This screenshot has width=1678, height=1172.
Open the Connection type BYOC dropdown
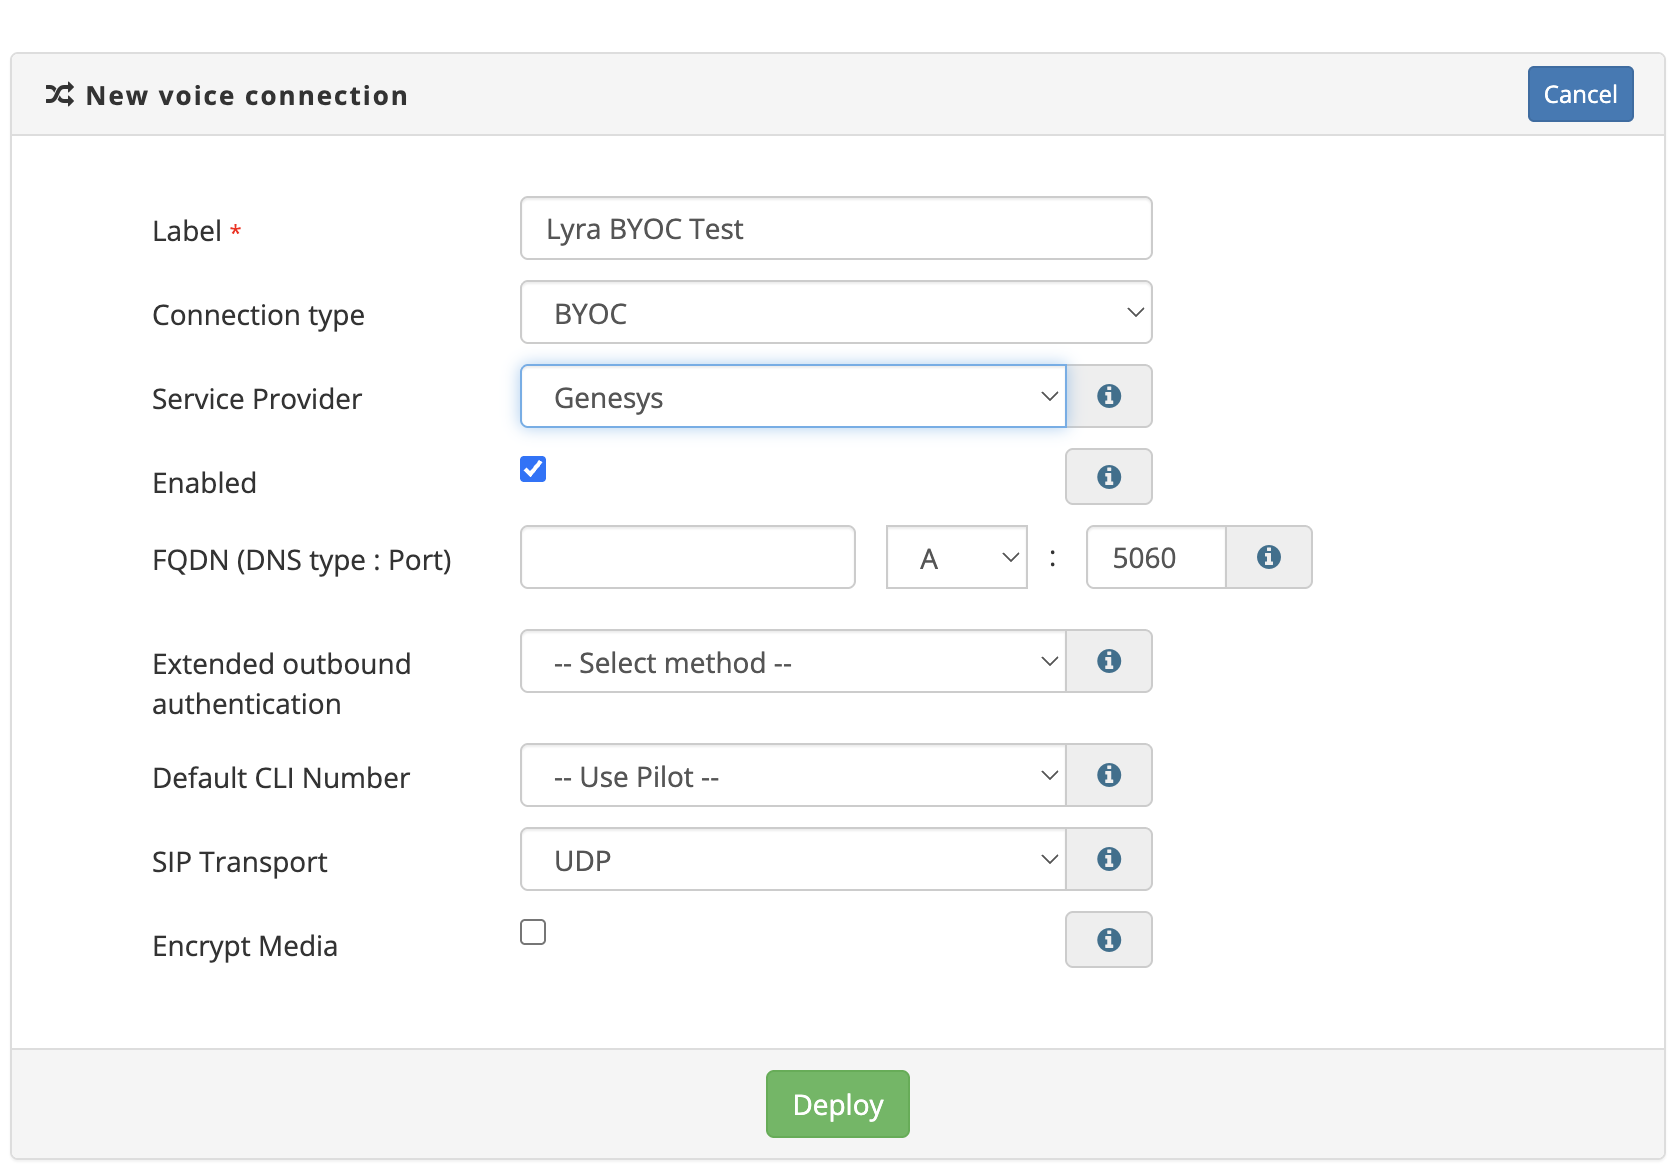pos(835,313)
